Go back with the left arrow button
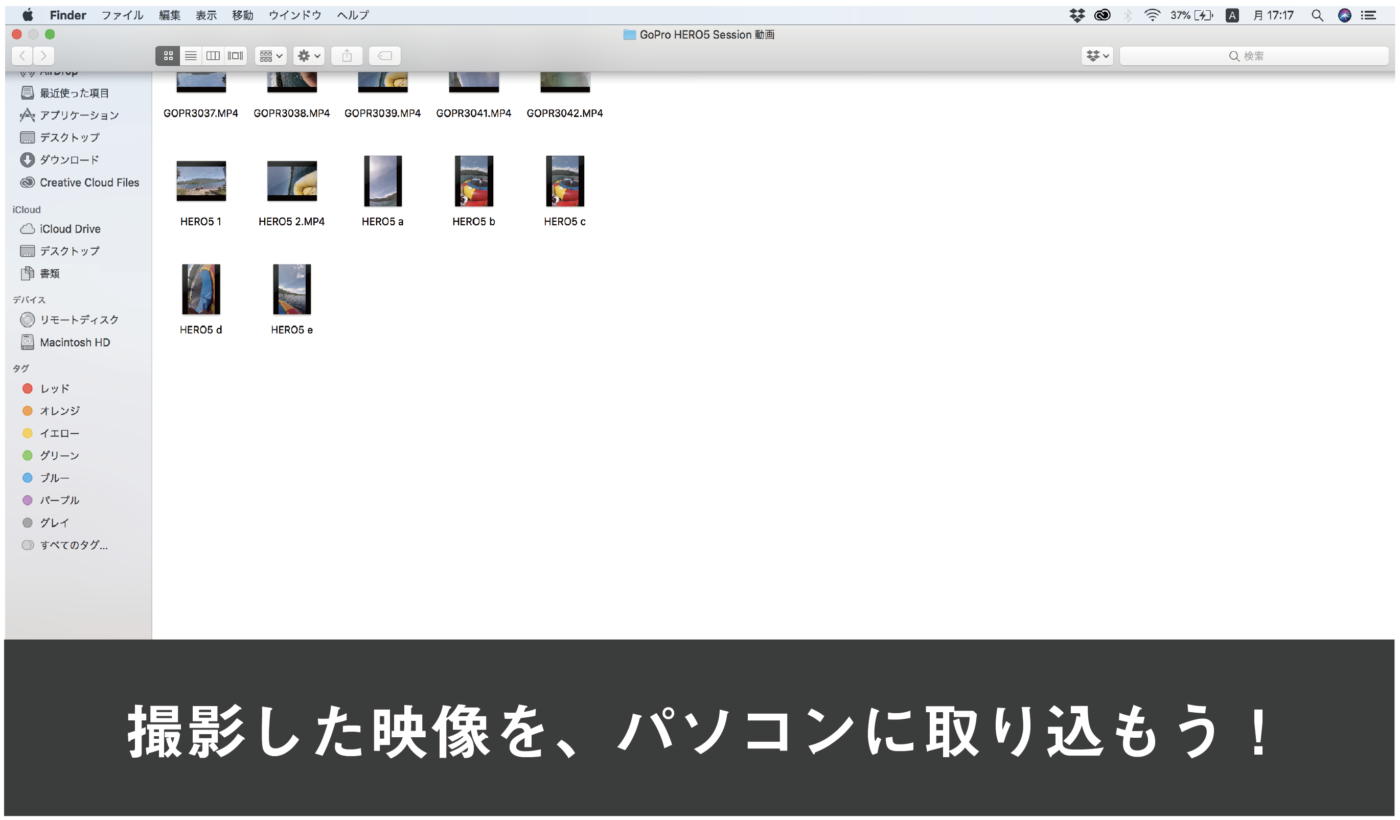Viewport: 1400px width, 820px height. (22, 56)
